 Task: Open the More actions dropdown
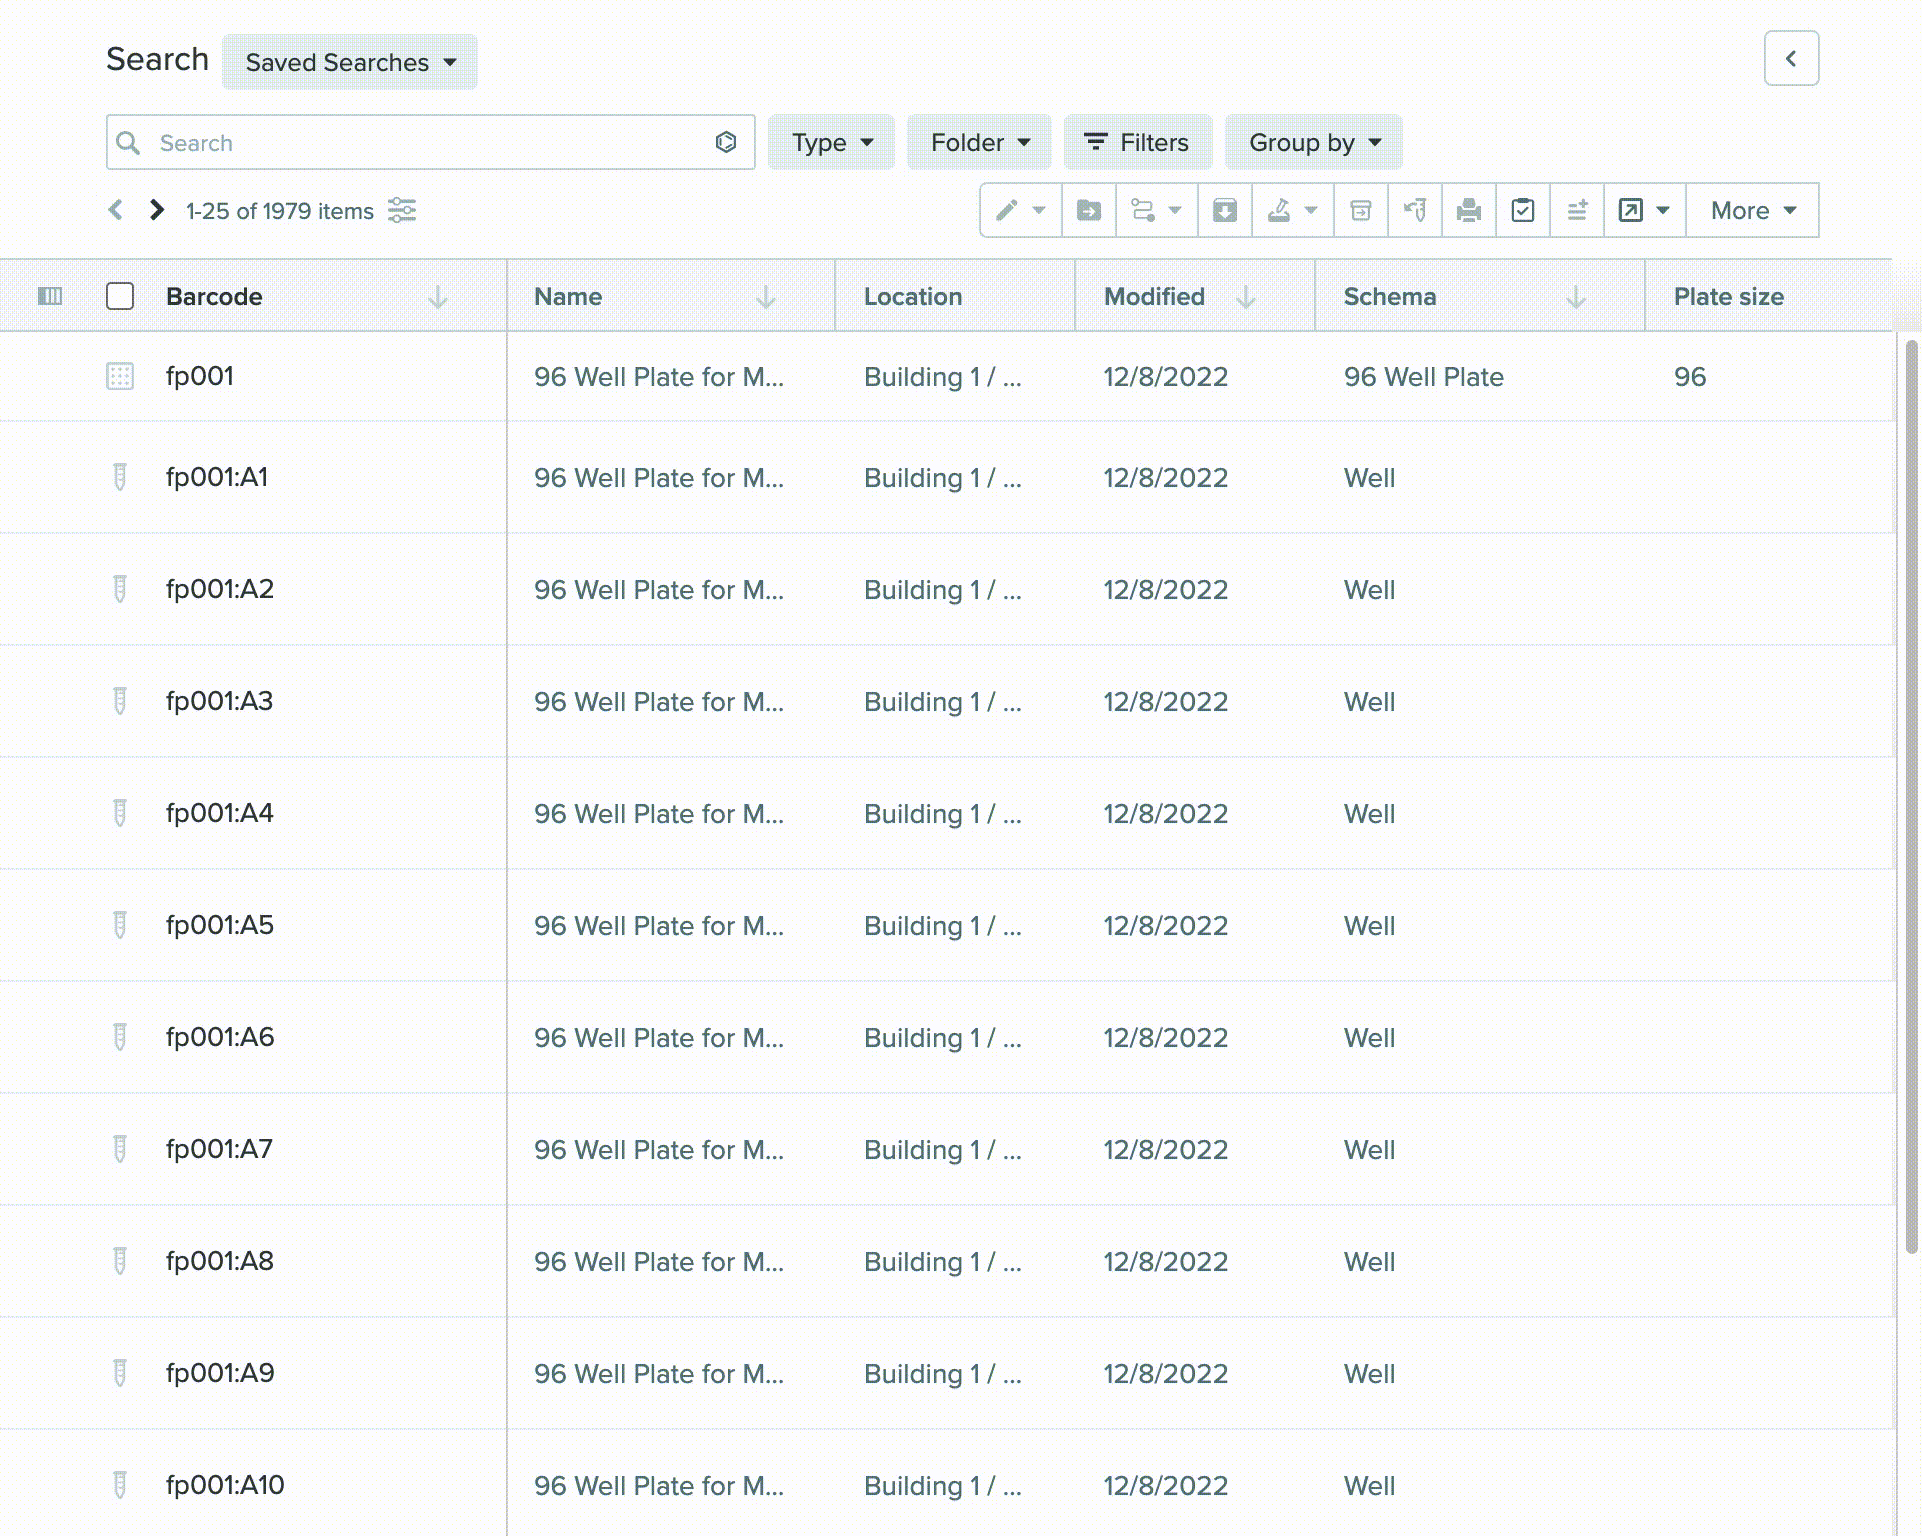pyautogui.click(x=1752, y=210)
